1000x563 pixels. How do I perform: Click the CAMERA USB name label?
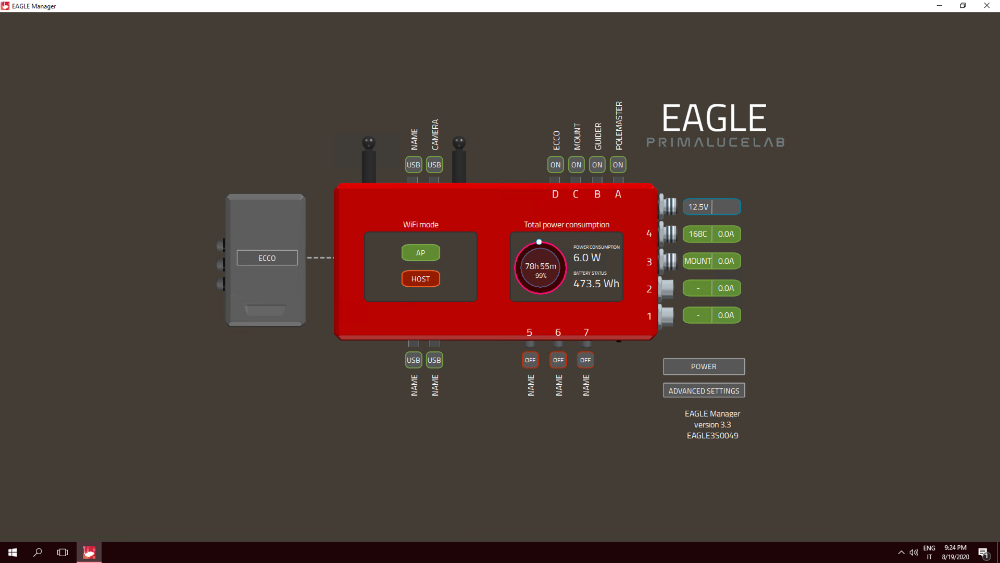click(435, 135)
